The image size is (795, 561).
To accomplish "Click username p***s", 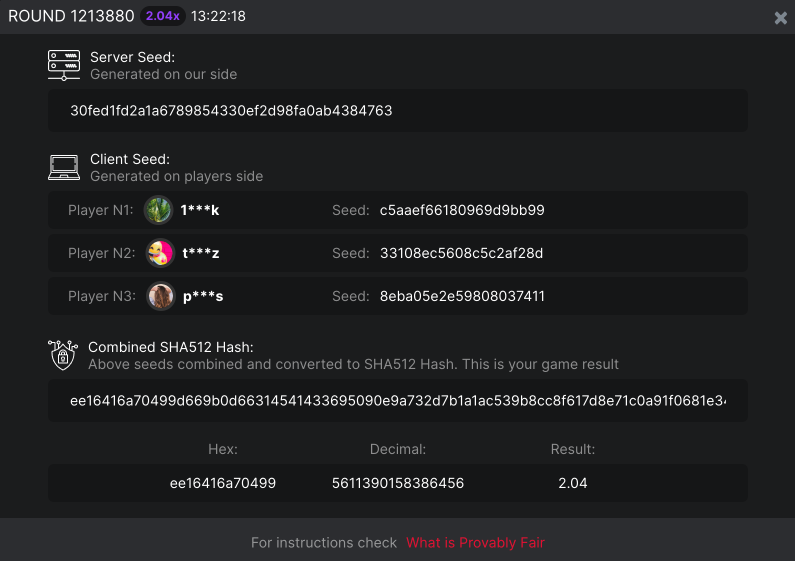I will point(203,296).
